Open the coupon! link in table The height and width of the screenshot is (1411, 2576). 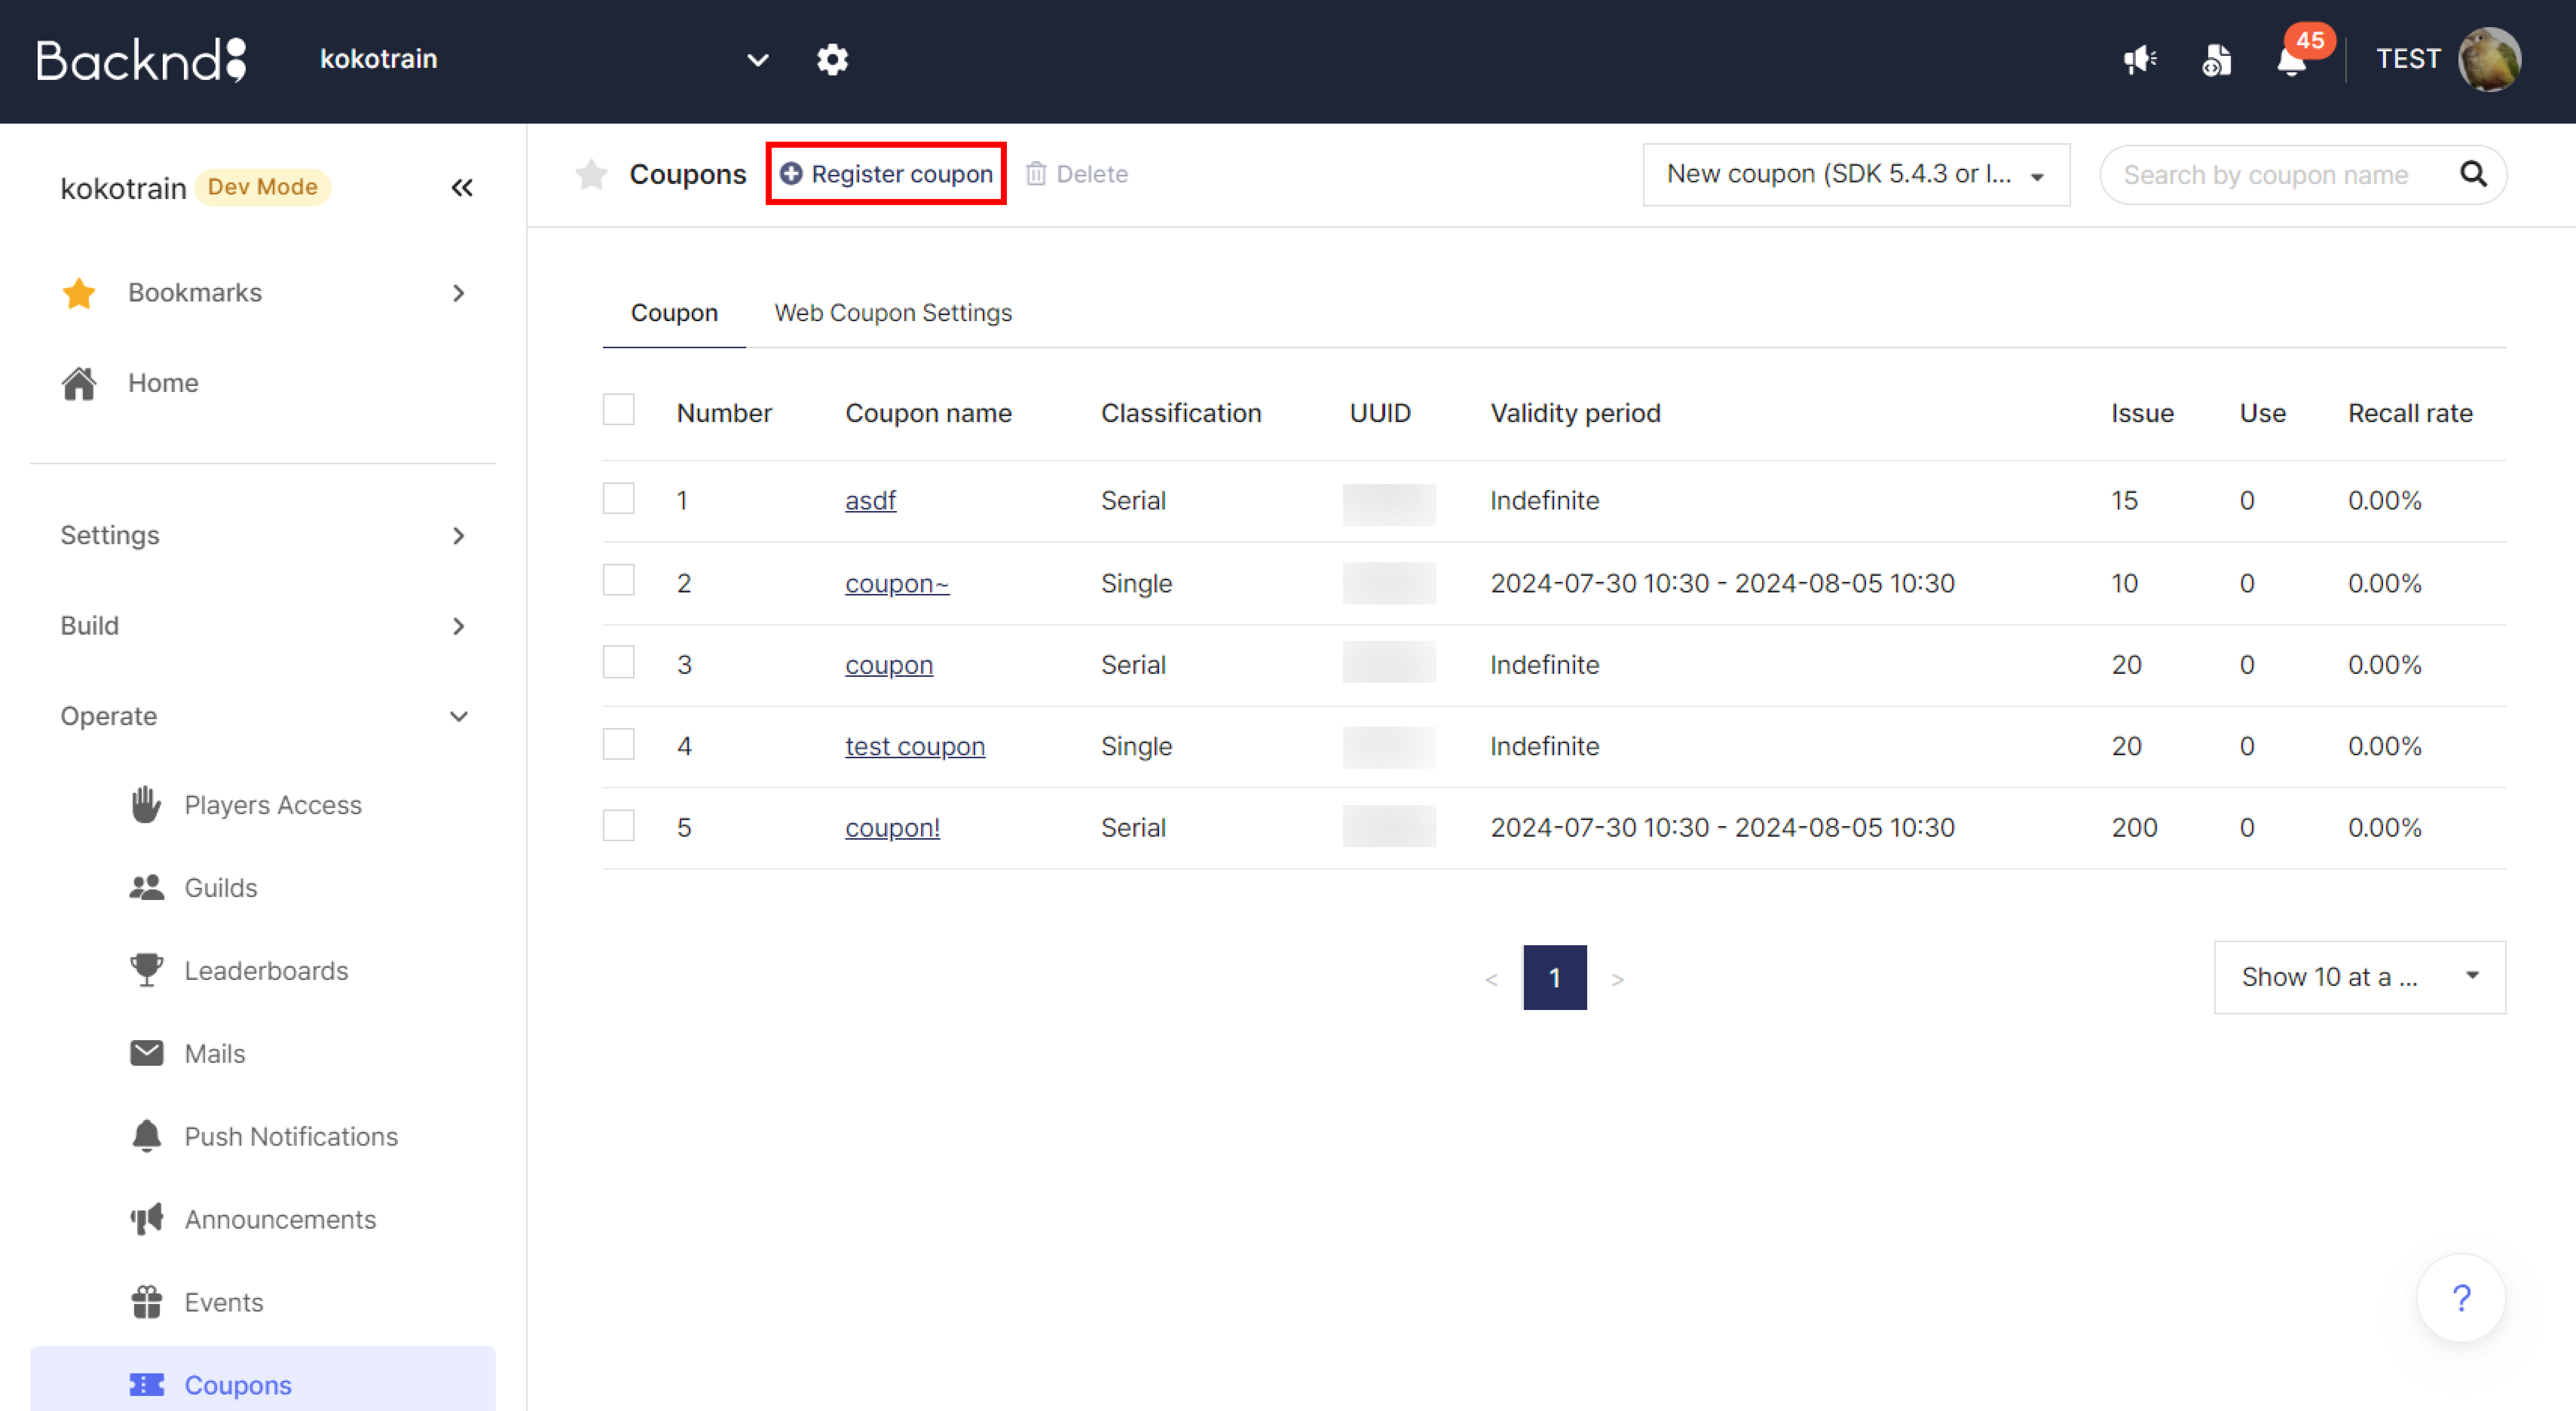pyautogui.click(x=892, y=828)
